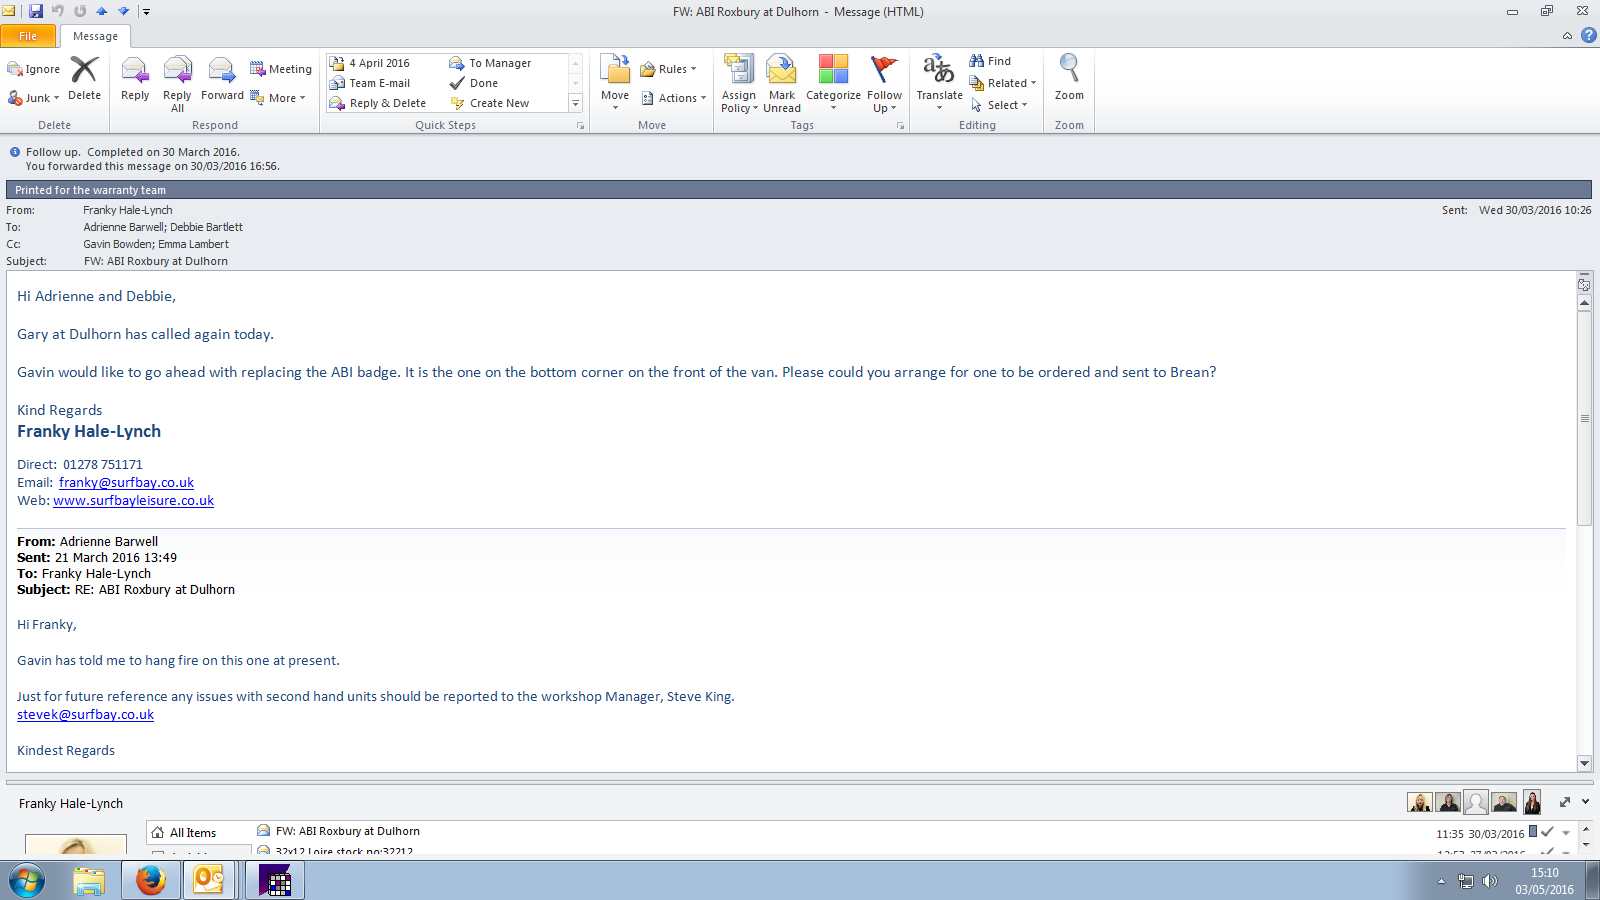This screenshot has width=1600, height=900.
Task: Click Franky Hale-Lynch name in People Pane
Action: [x=71, y=803]
